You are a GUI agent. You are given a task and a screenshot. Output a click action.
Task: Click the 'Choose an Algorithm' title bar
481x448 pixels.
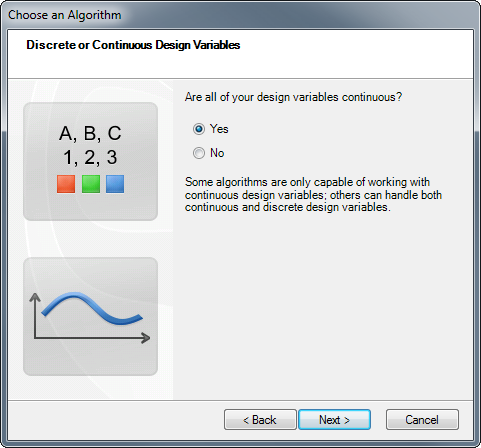click(x=65, y=15)
